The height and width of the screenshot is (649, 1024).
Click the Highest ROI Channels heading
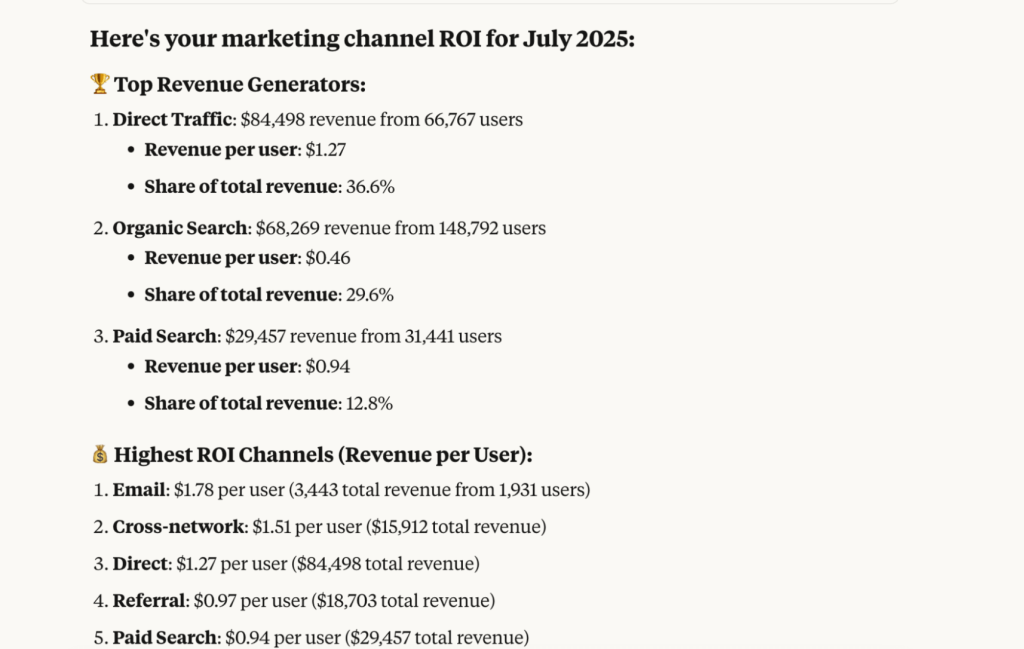(323, 455)
